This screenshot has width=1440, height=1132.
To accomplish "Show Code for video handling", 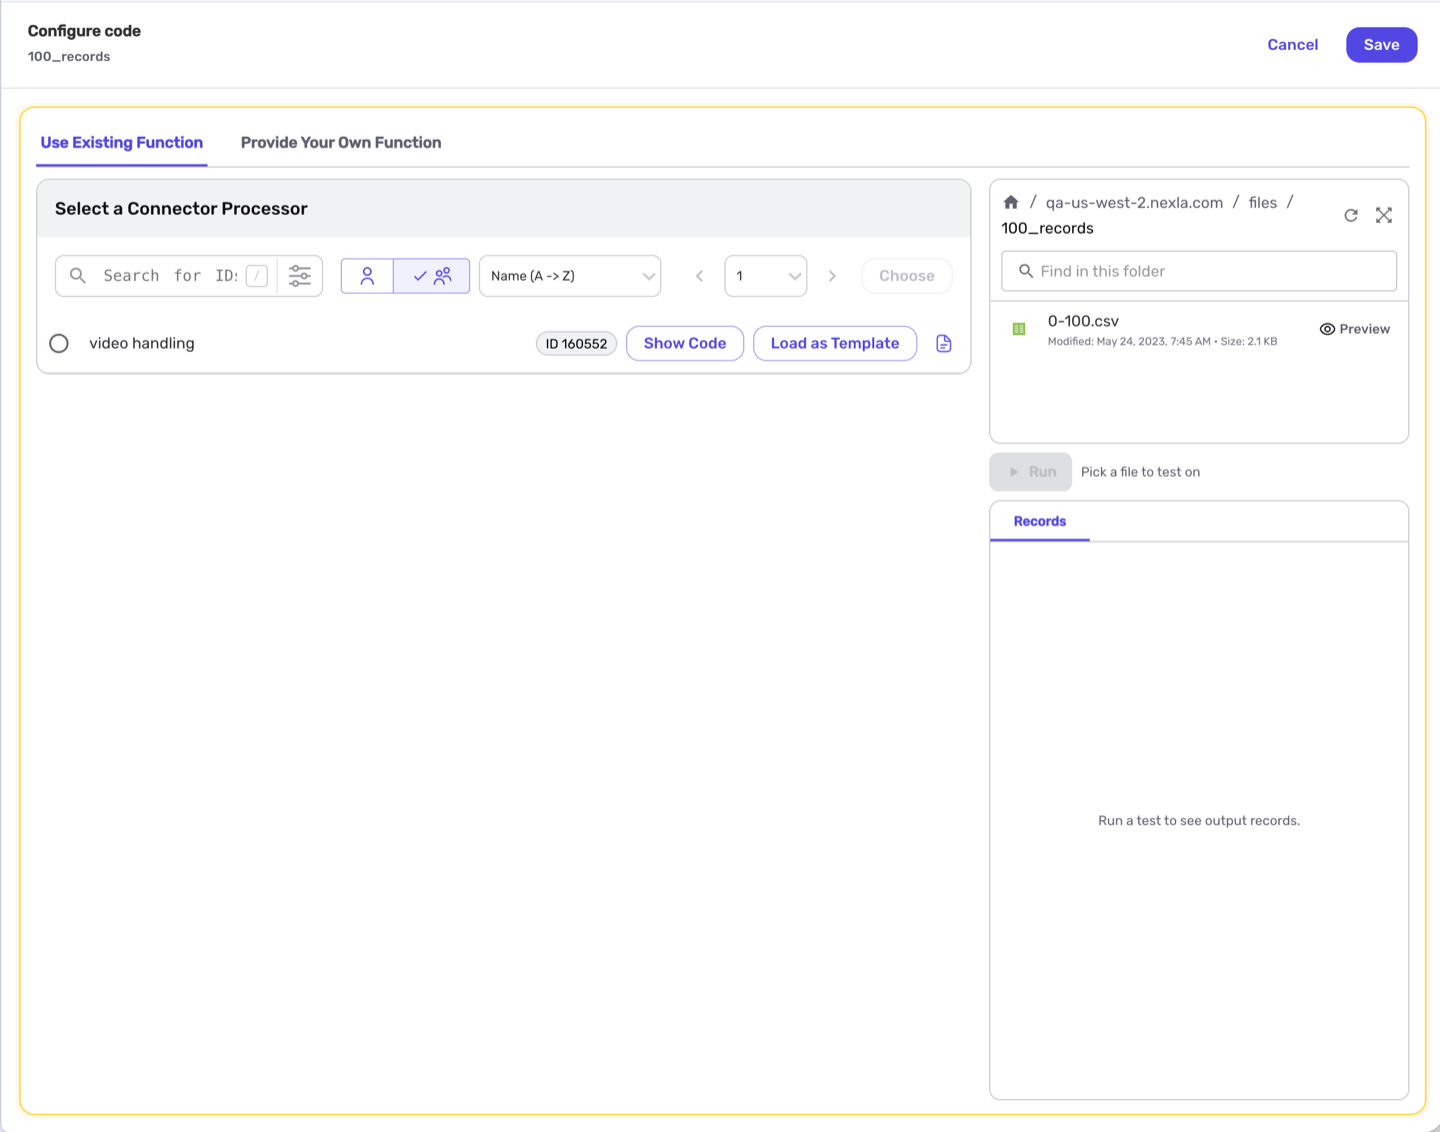I will 685,343.
